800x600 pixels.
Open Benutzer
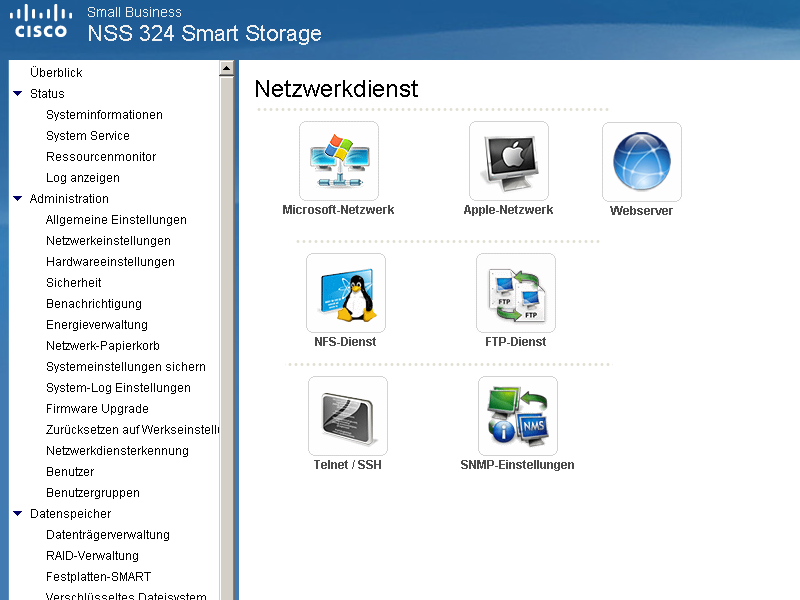pyautogui.click(x=70, y=472)
